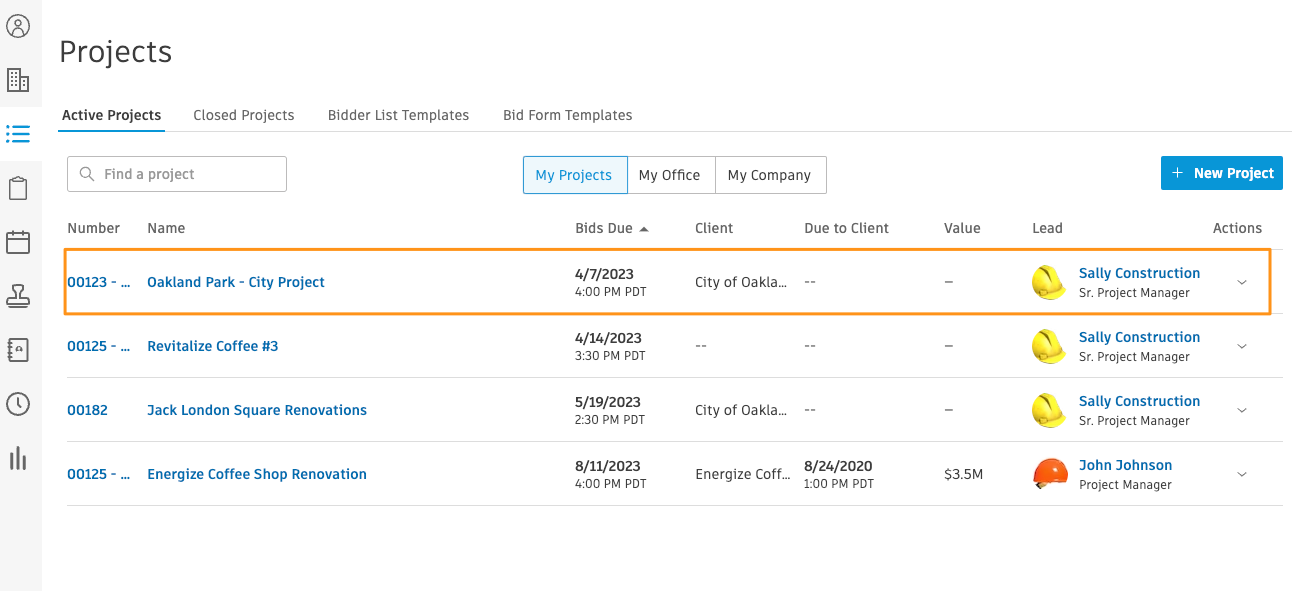Click the New Project button
The image size is (1301, 591).
point(1221,173)
